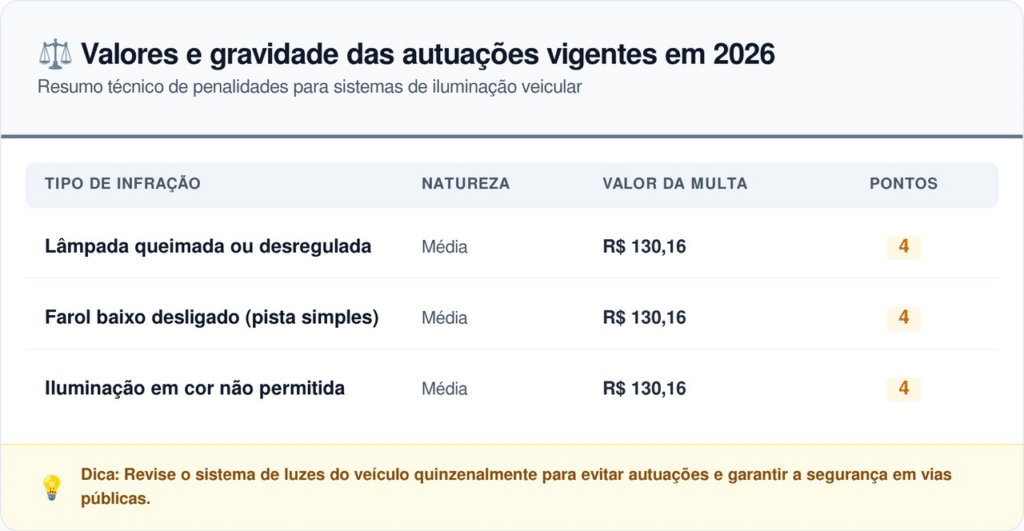The width and height of the screenshot is (1024, 531).
Task: Select the "Pontos" column header
Action: (903, 184)
